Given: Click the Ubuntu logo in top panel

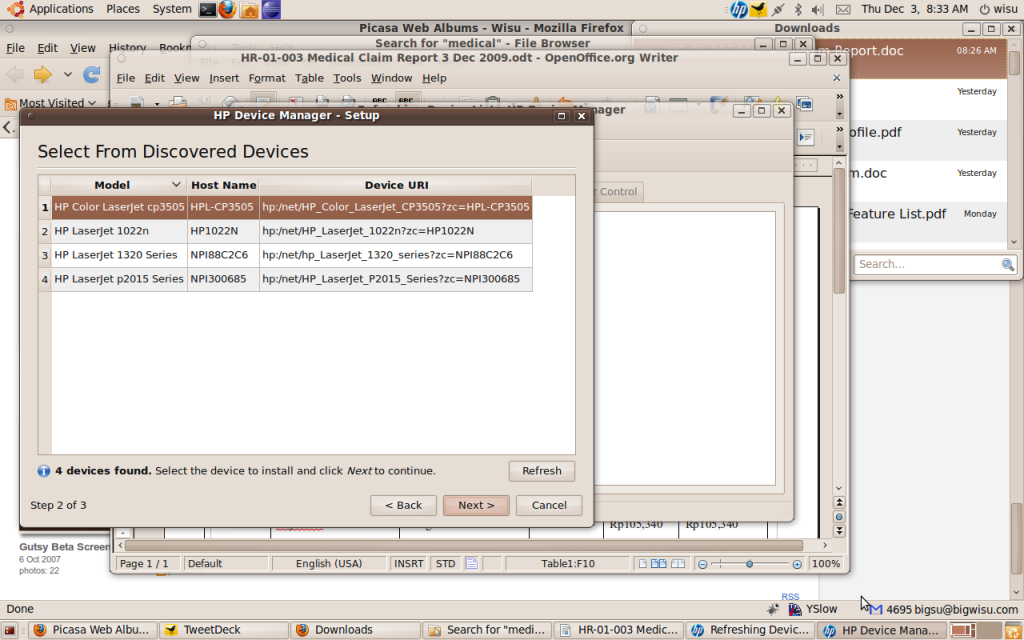Looking at the screenshot, I should point(16,9).
